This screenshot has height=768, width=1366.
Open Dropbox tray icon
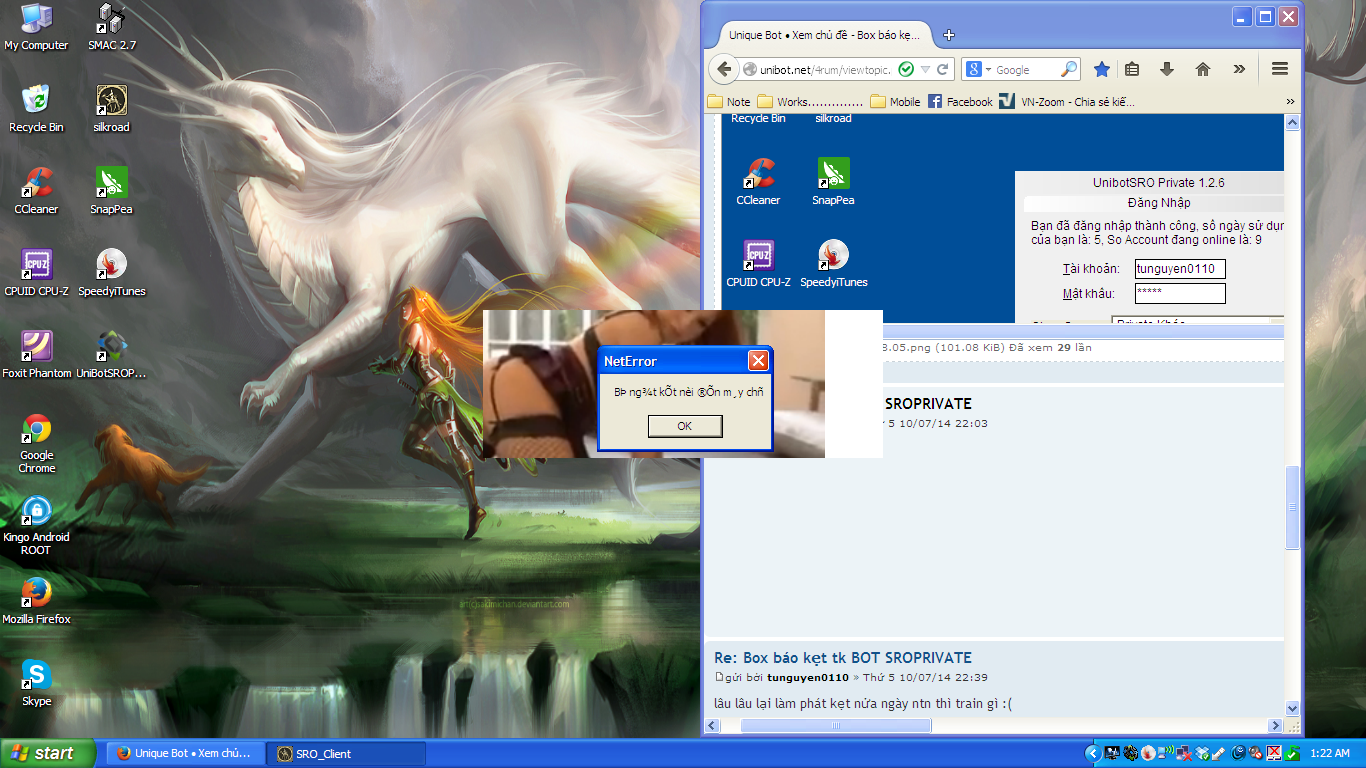point(1202,753)
